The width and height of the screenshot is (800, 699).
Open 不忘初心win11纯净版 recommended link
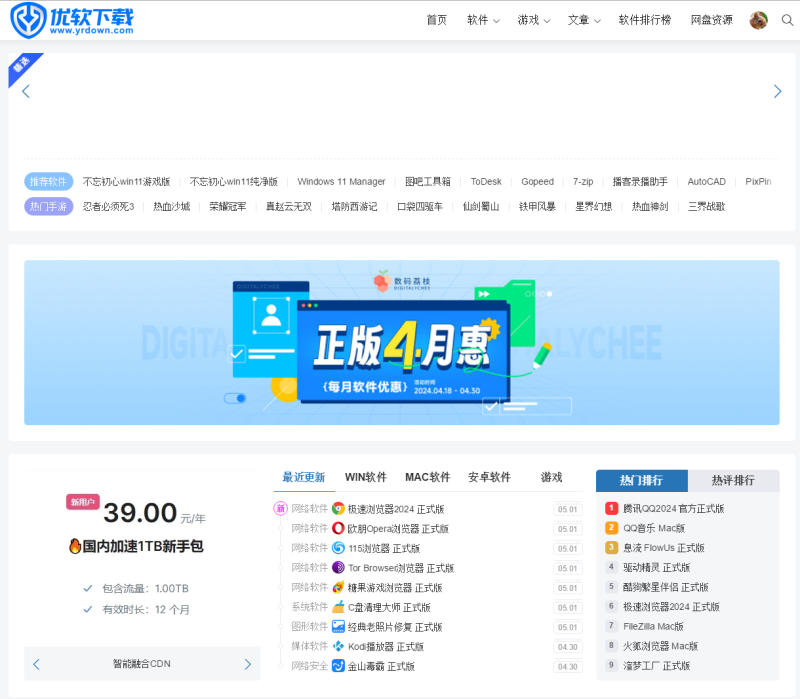(x=234, y=182)
